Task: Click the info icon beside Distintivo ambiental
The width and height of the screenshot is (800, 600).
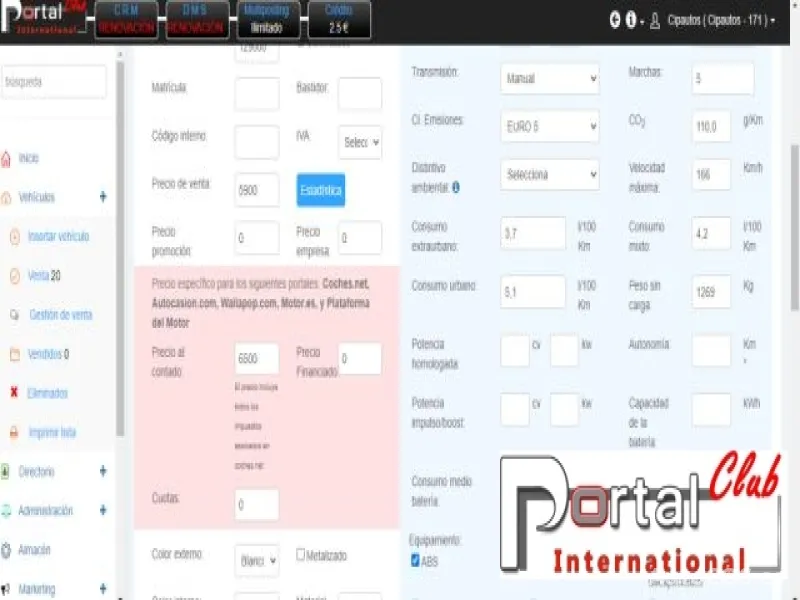Action: pos(456,187)
